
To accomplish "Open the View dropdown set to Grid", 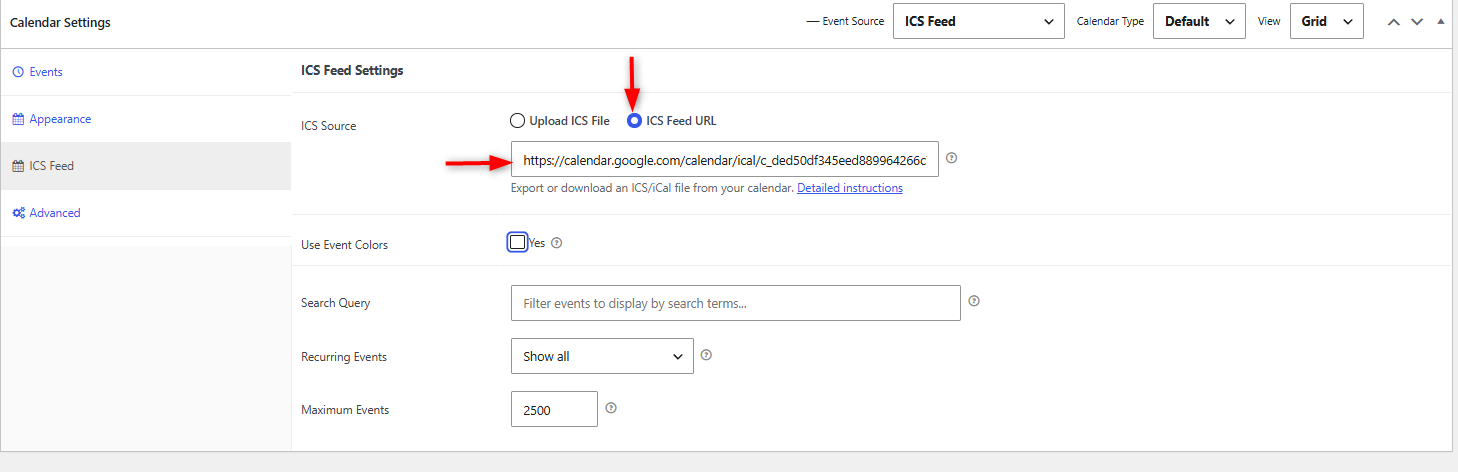I will coord(1327,21).
